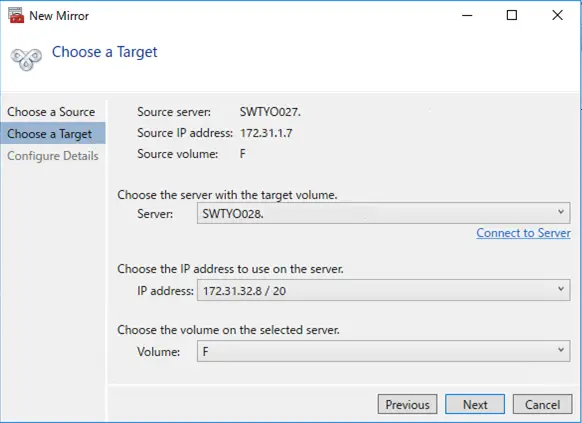
Task: Click the mirror volumes icon beside Choose a Target
Action: 26,59
